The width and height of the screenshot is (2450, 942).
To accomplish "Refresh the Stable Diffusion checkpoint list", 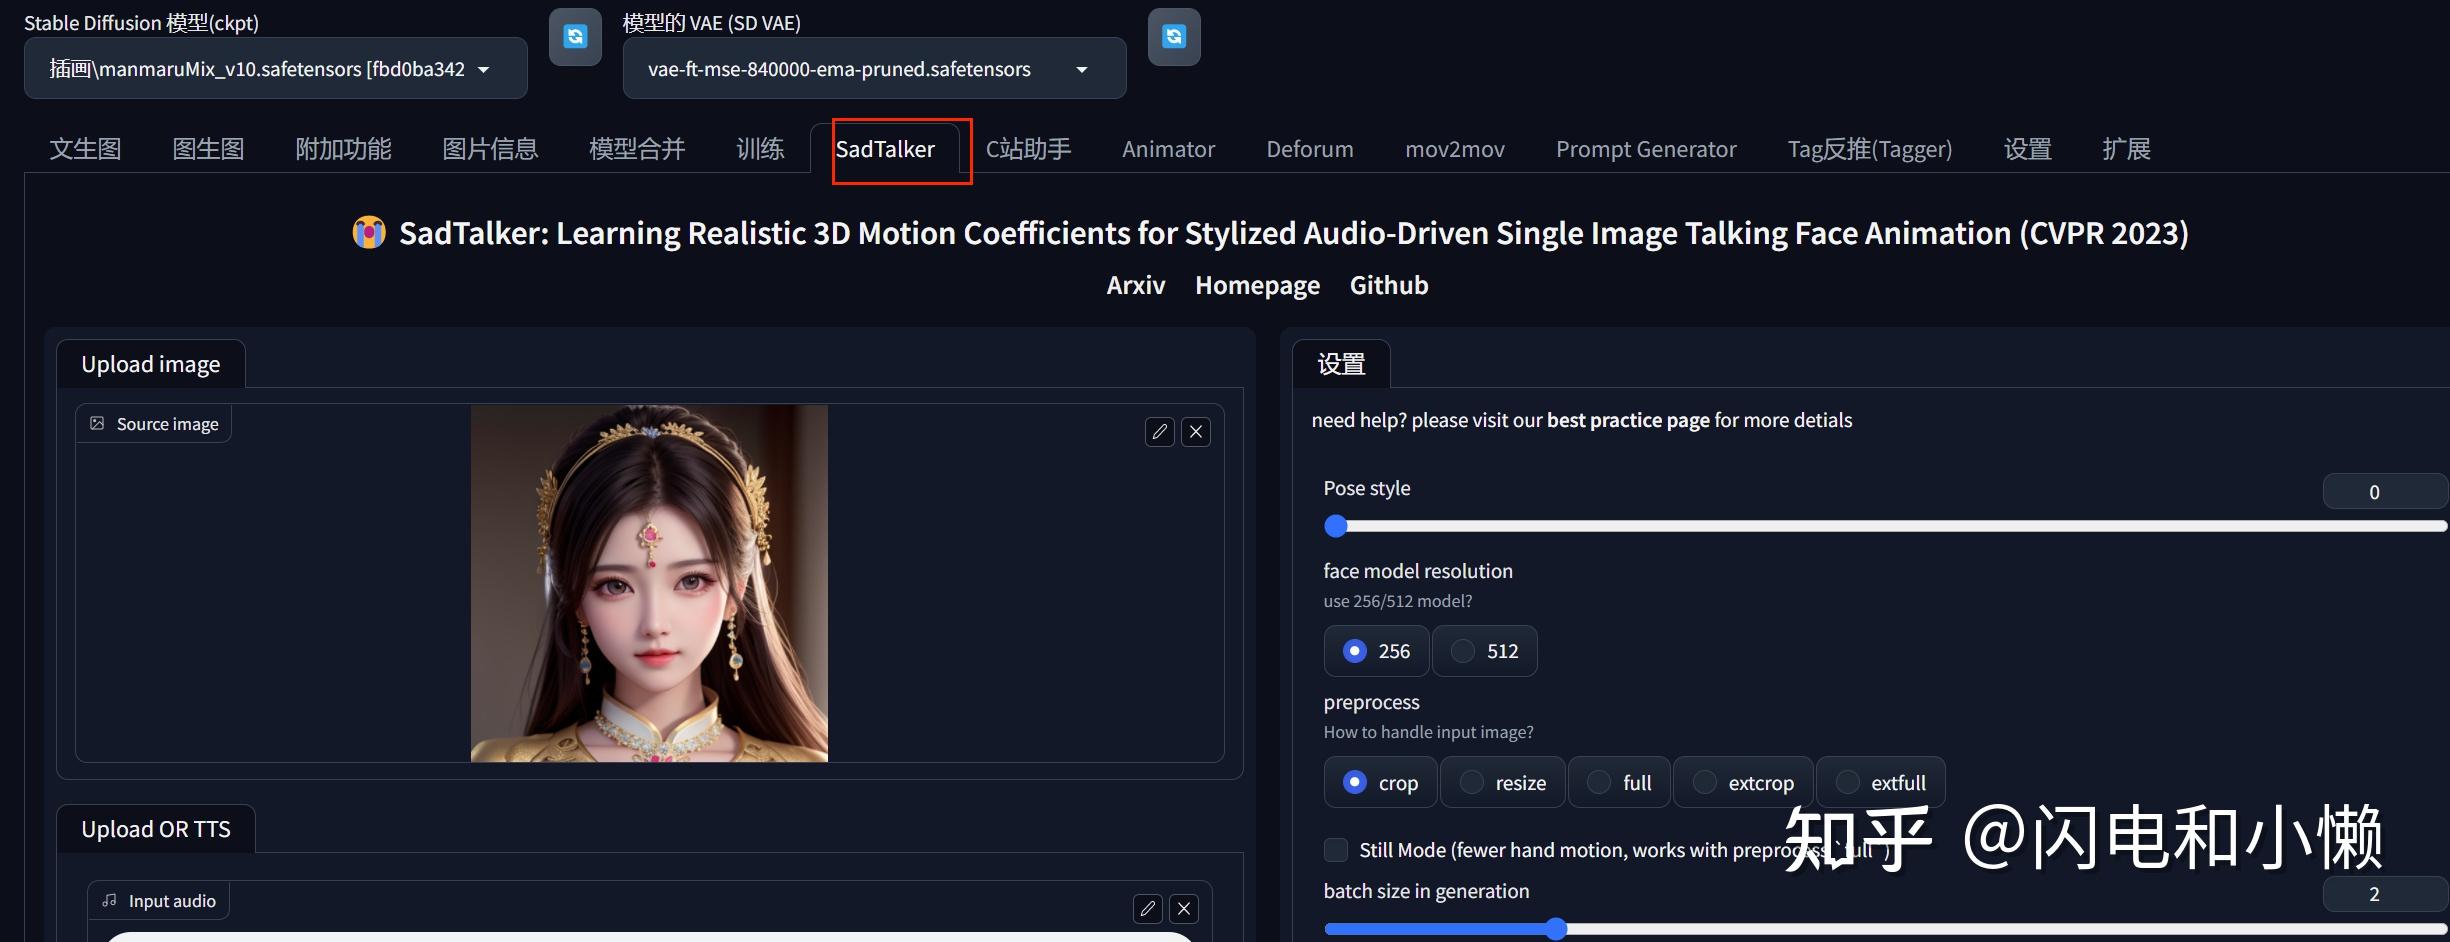I will click(x=575, y=37).
